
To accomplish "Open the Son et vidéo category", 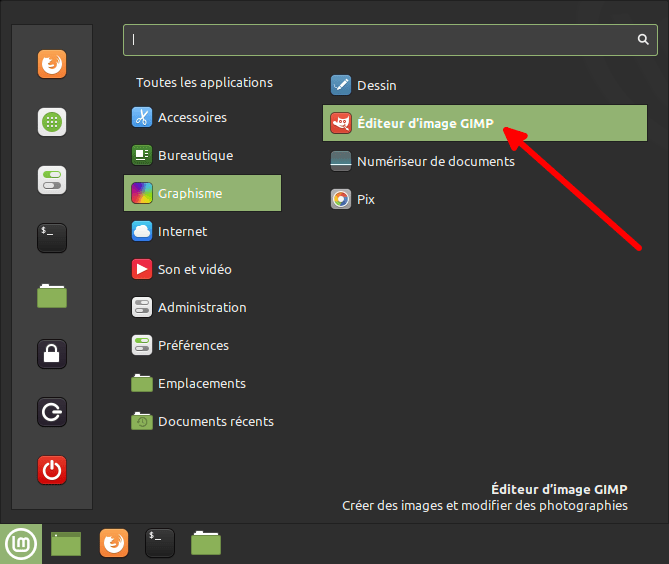I will click(x=202, y=269).
